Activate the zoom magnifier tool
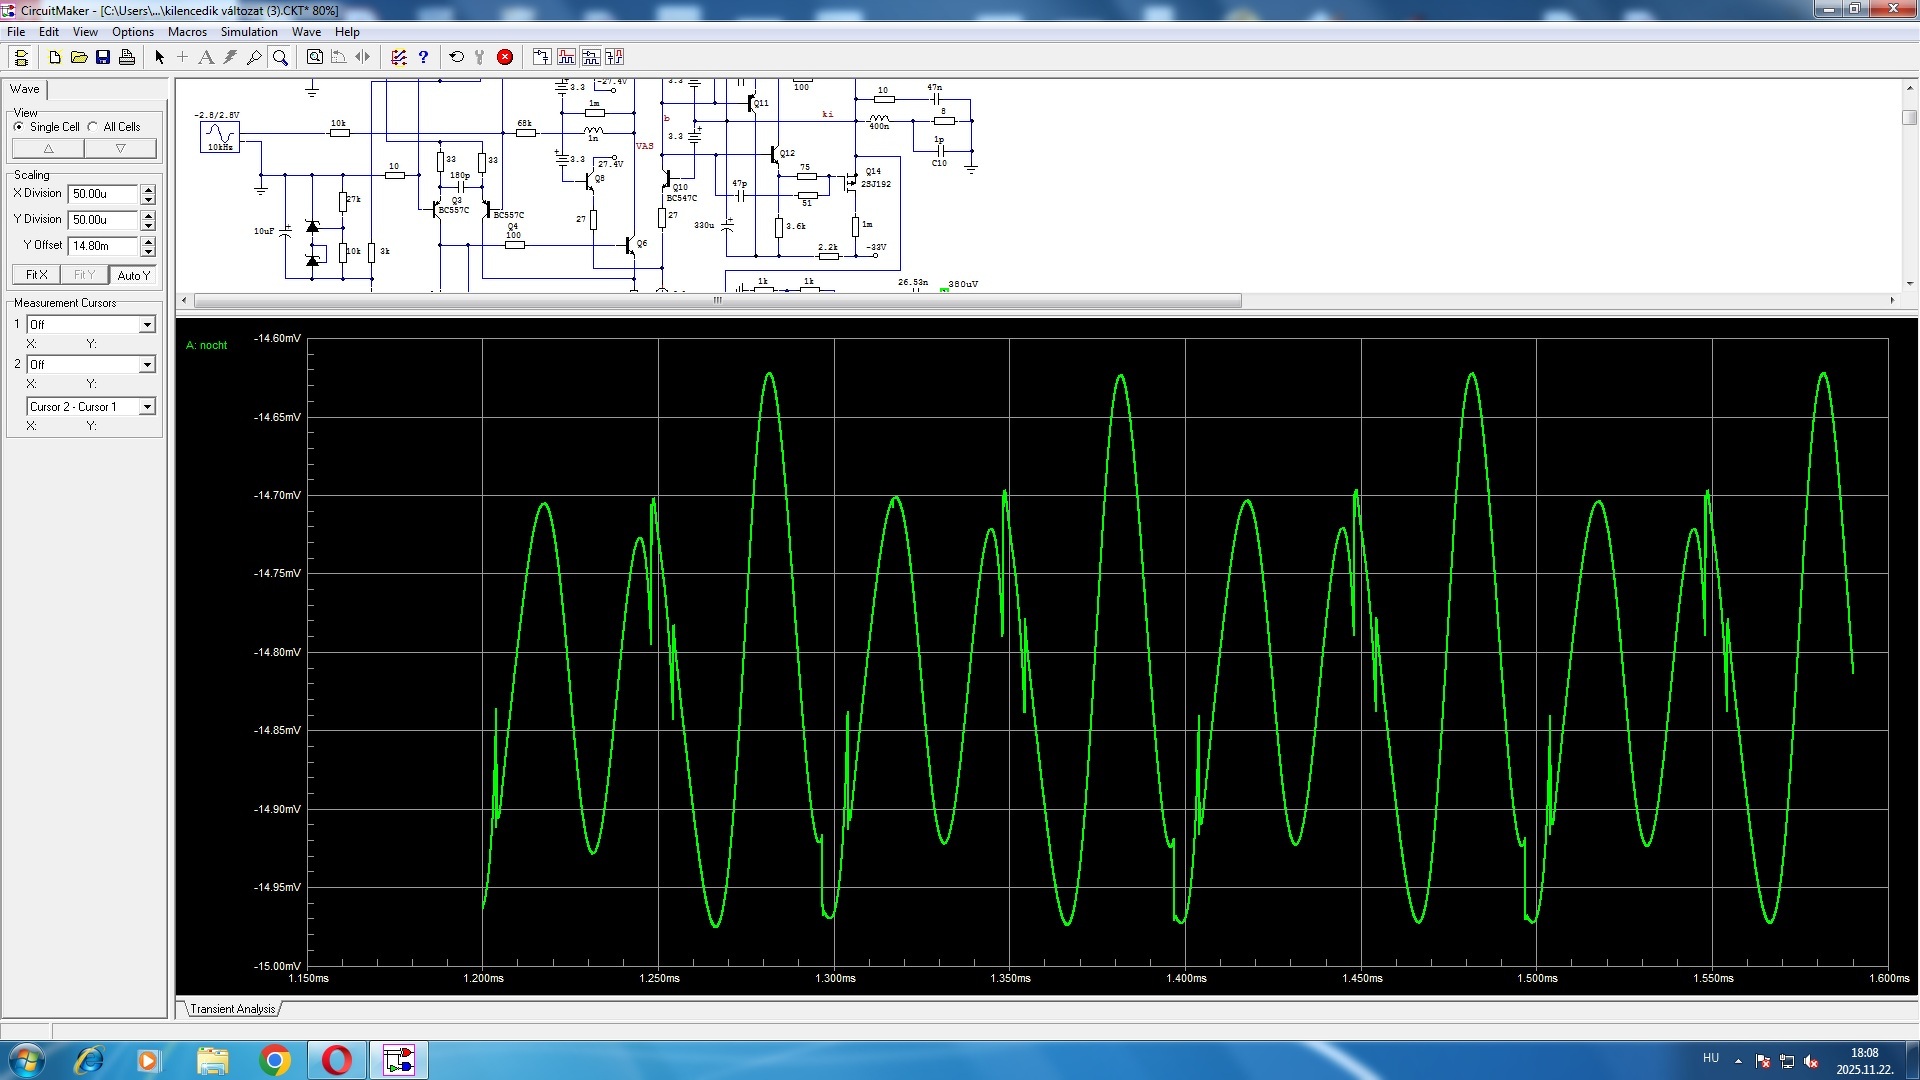Screen dimensions: 1920x1080 point(280,57)
